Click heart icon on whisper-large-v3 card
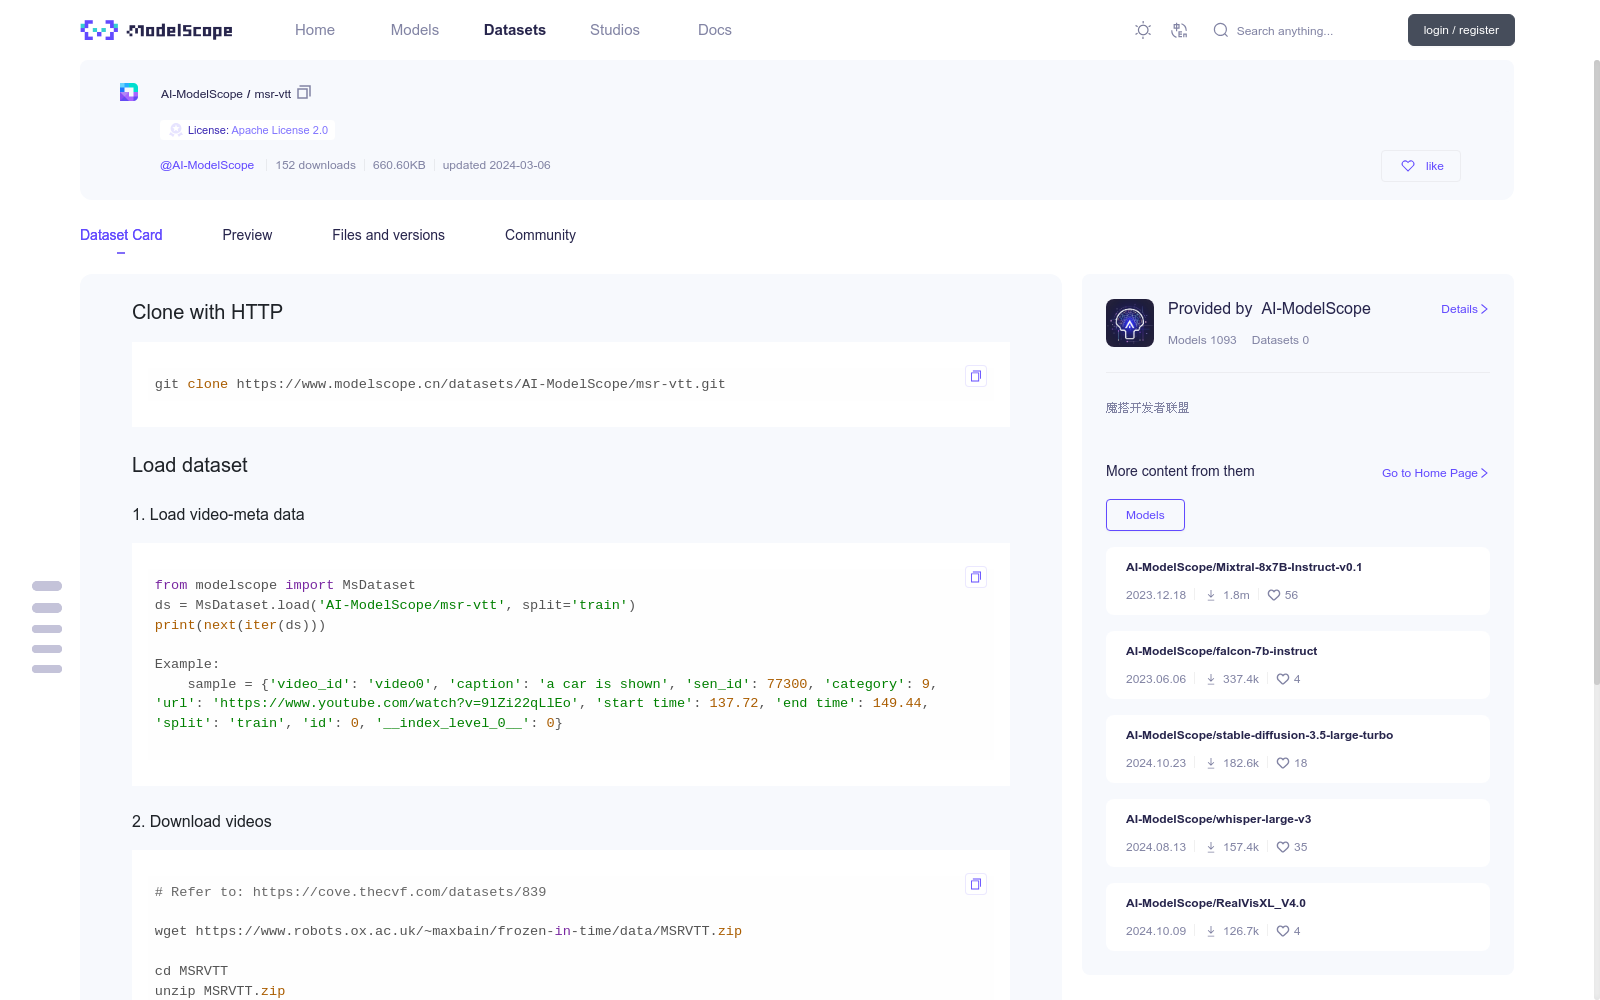Viewport: 1600px width, 1000px height. 1283,847
